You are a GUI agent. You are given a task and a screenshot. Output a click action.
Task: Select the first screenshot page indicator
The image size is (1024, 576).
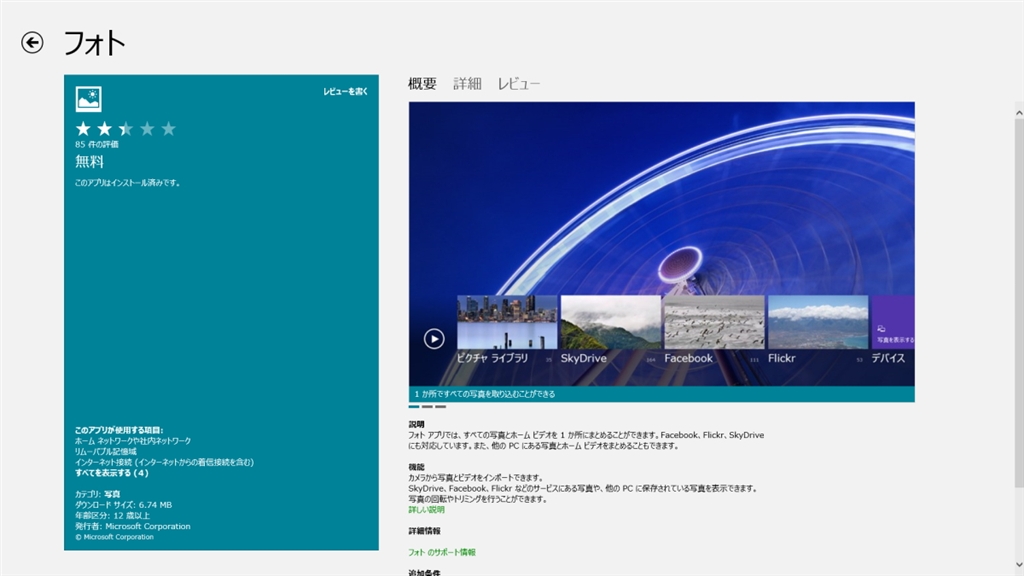pos(414,406)
